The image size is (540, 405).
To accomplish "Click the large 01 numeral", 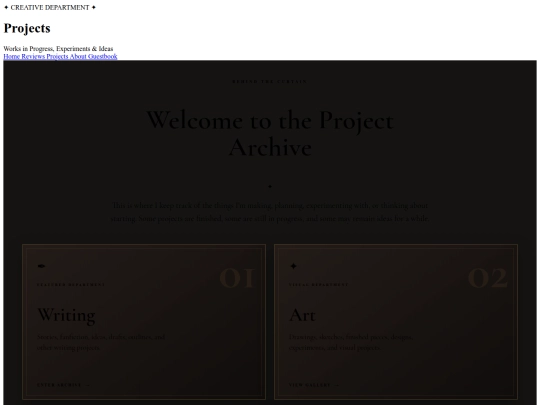I will (237, 278).
